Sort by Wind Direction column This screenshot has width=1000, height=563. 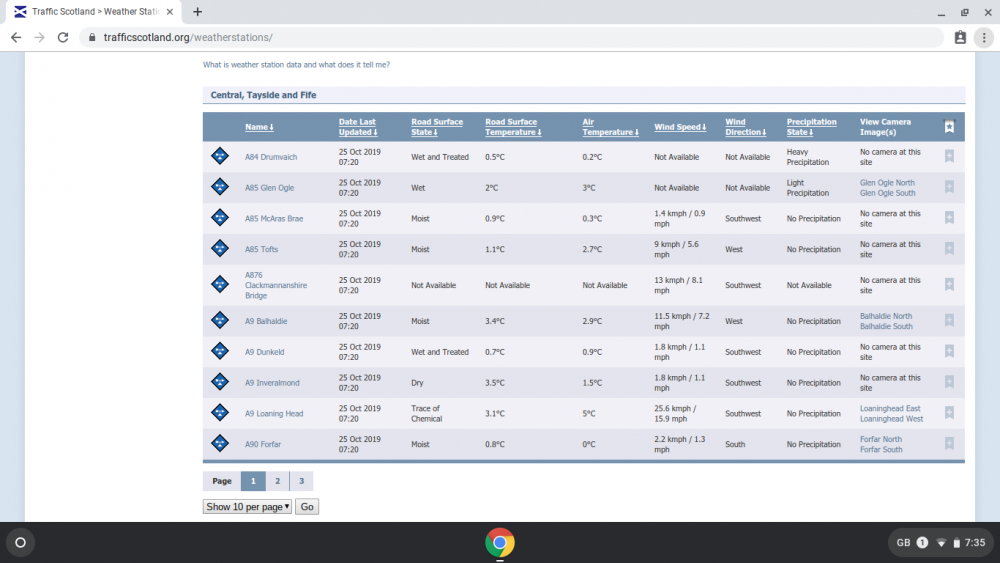[x=746, y=127]
